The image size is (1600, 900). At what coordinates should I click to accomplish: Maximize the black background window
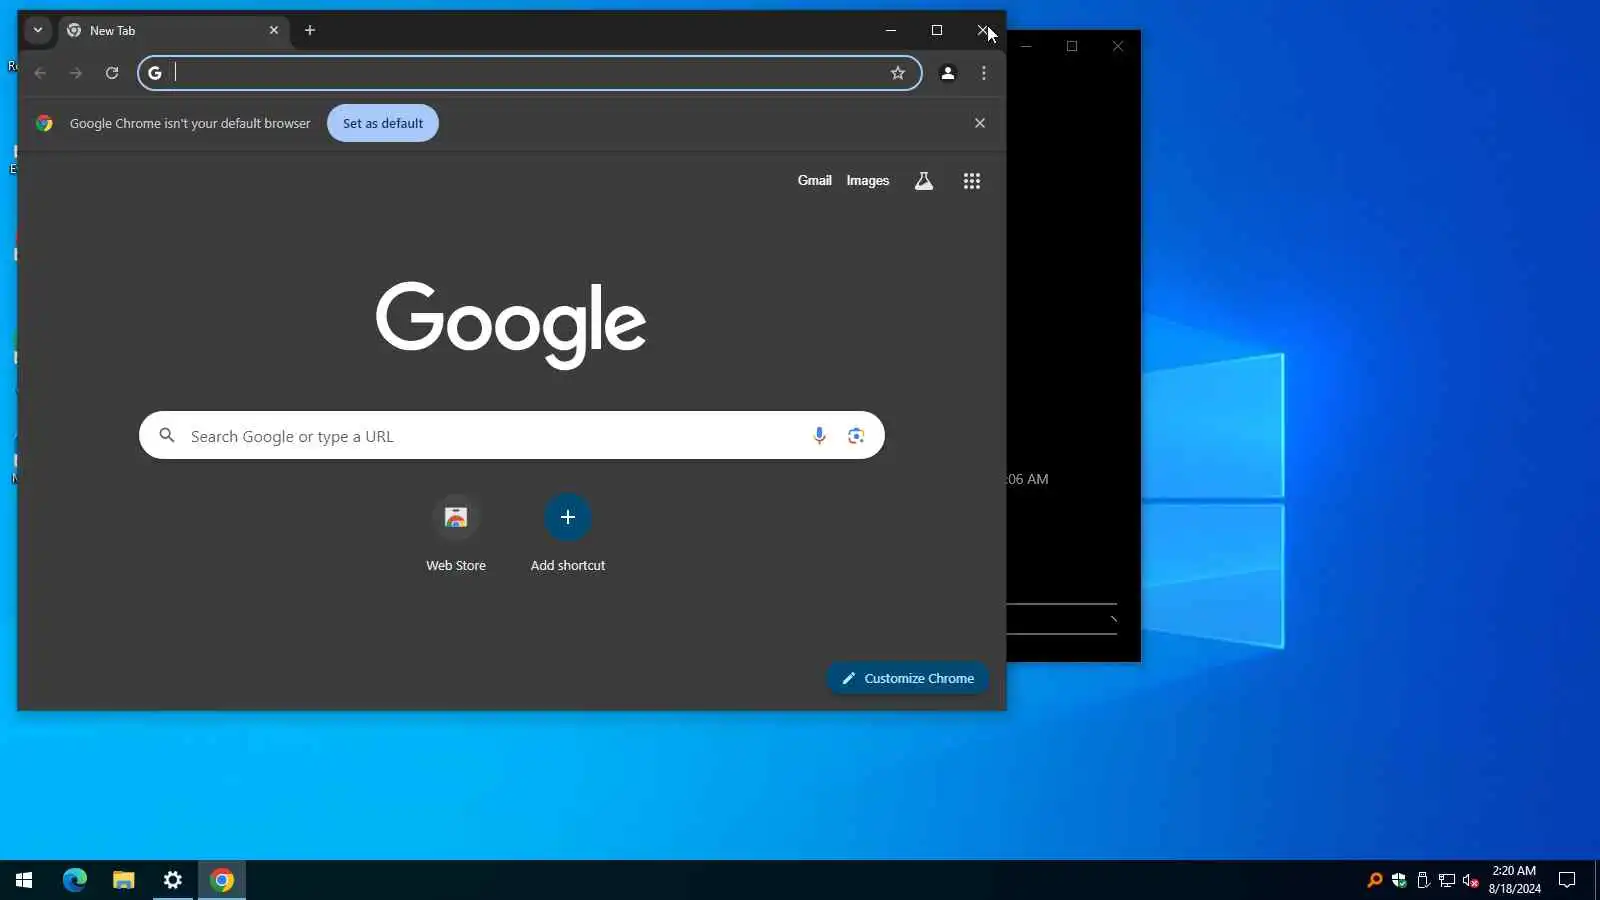1072,46
